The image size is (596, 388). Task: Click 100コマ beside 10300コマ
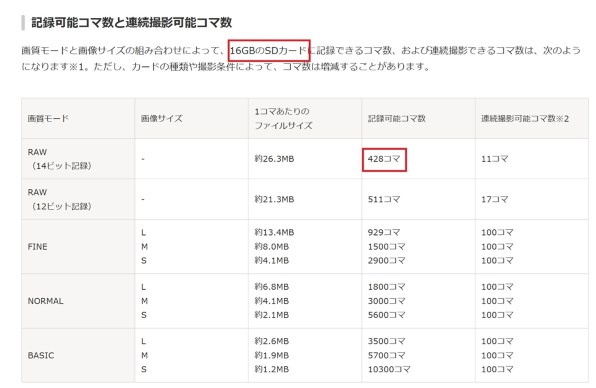point(497,369)
